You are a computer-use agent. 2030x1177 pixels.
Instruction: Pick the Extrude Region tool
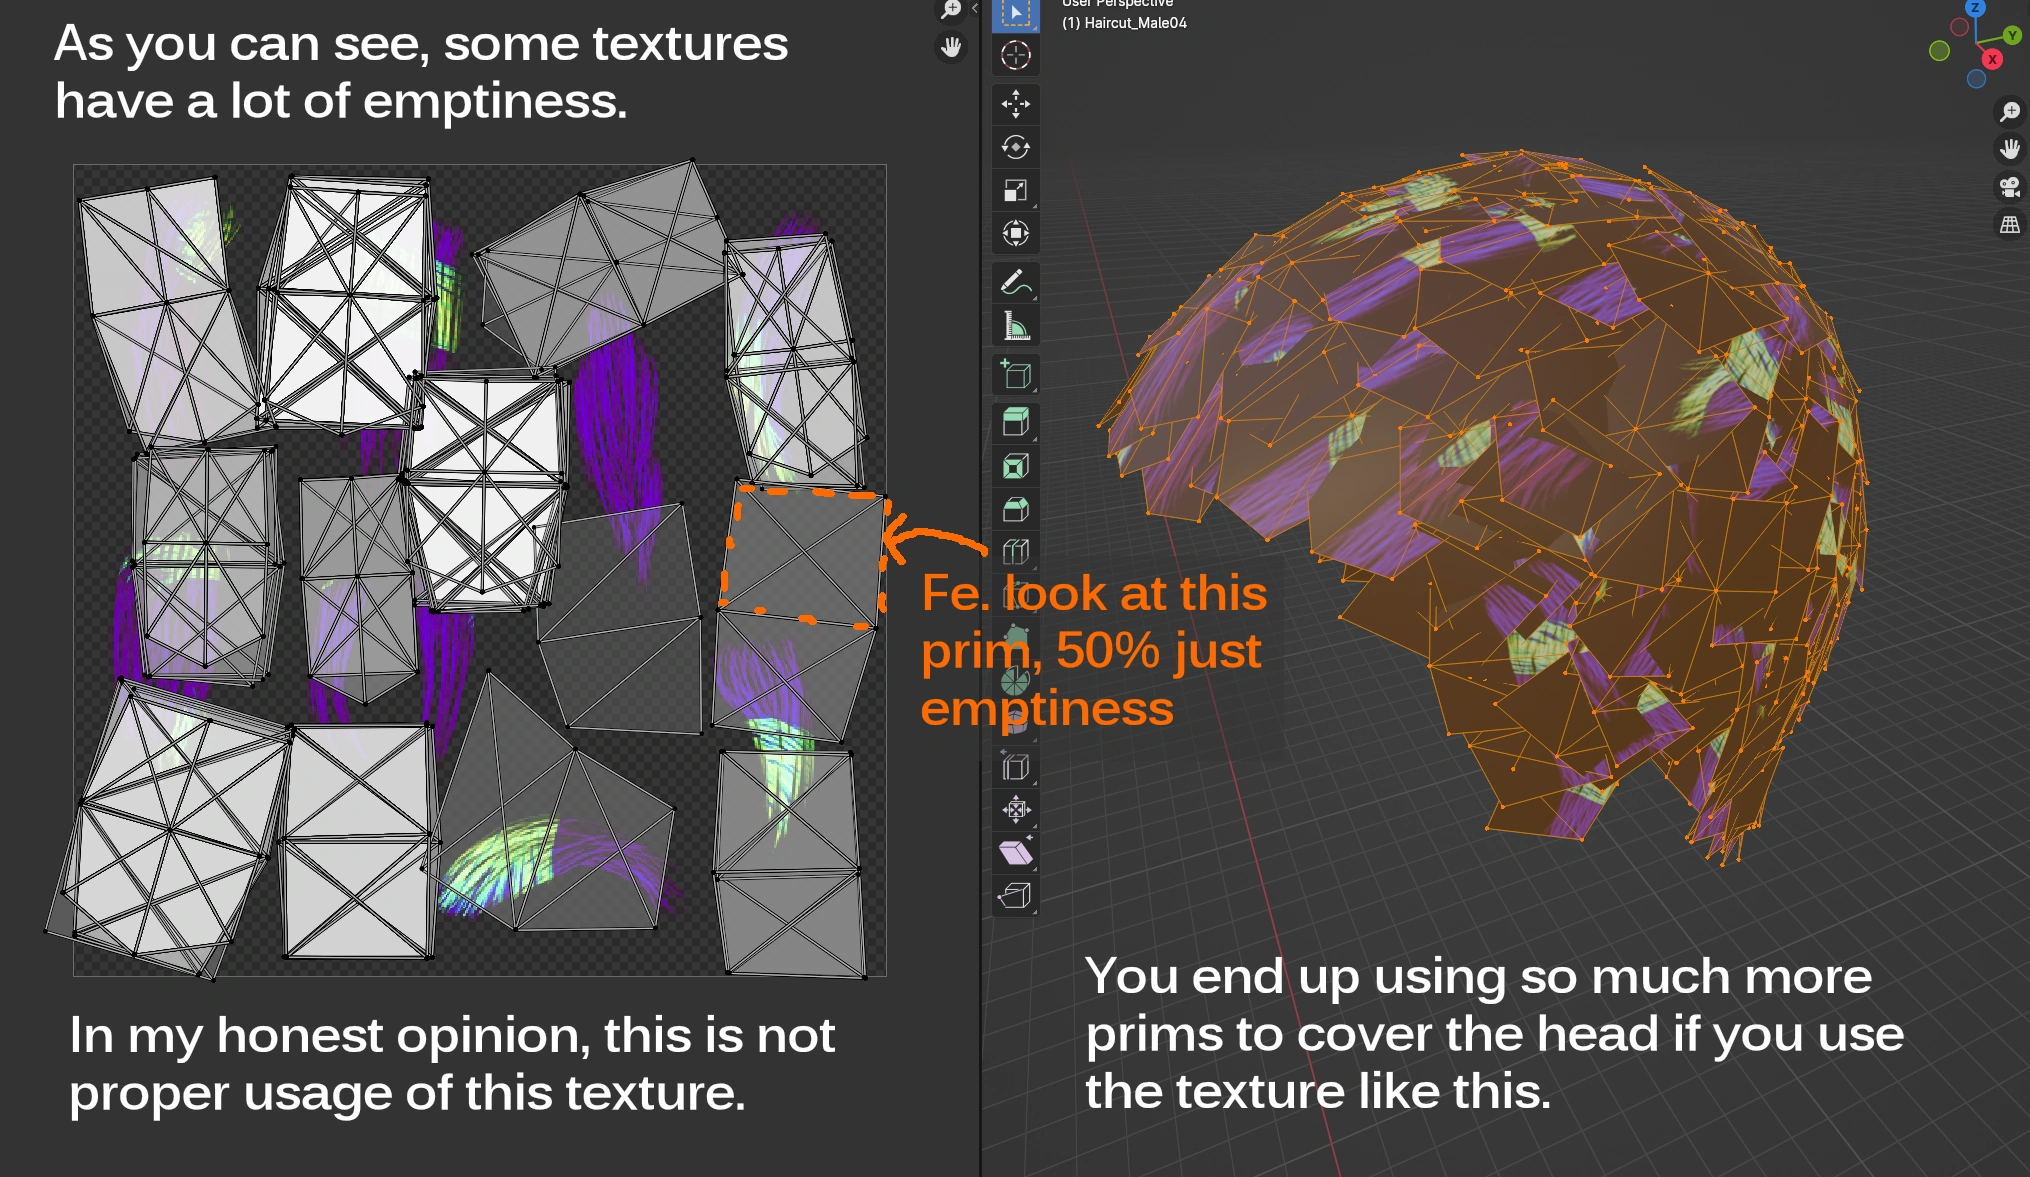(1015, 423)
